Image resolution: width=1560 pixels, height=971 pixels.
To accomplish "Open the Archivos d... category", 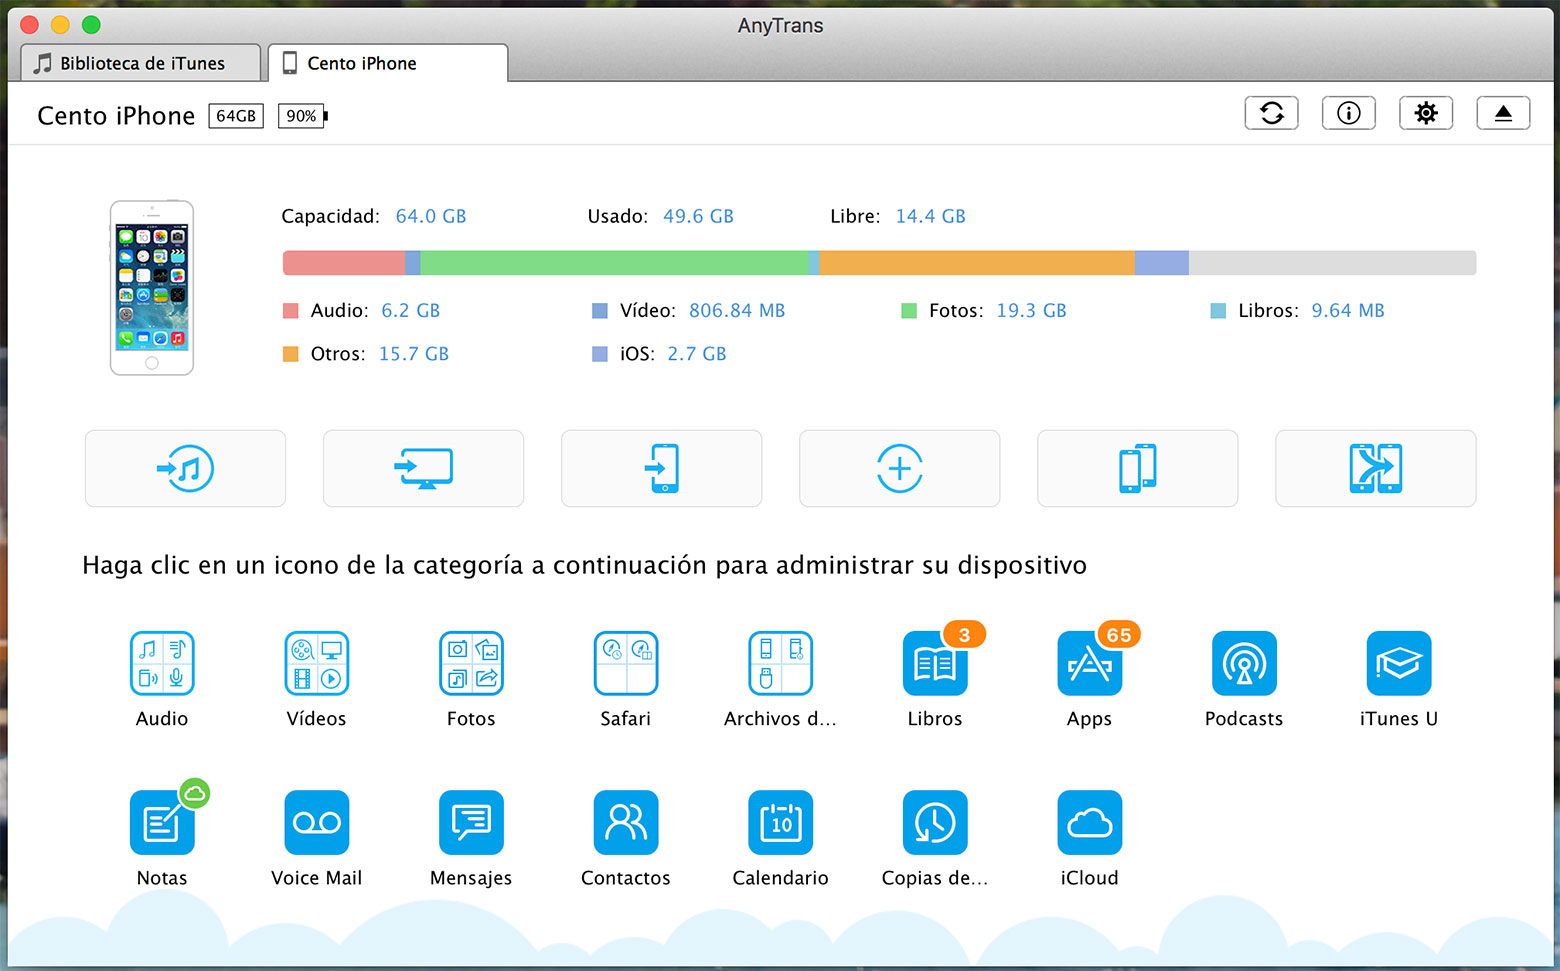I will (780, 663).
